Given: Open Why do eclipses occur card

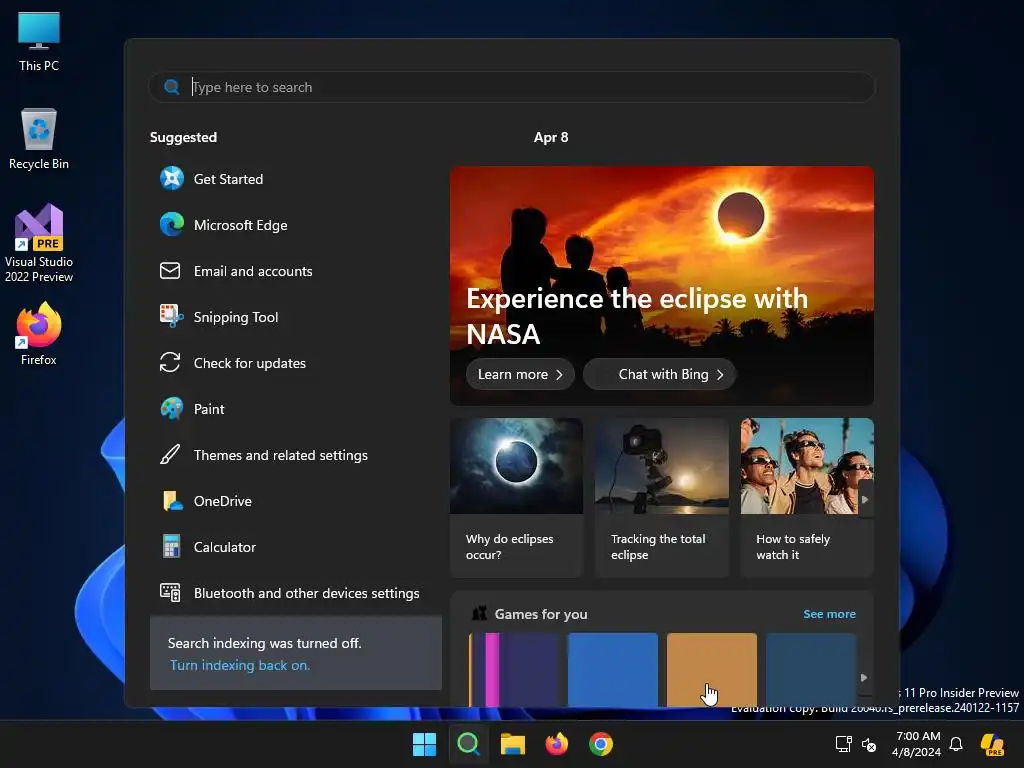Looking at the screenshot, I should [x=517, y=498].
